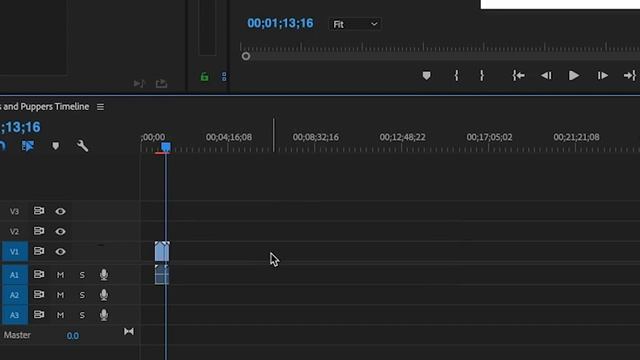The image size is (640, 360).
Task: Select the Puppers Timeline tab
Action: (x=44, y=107)
